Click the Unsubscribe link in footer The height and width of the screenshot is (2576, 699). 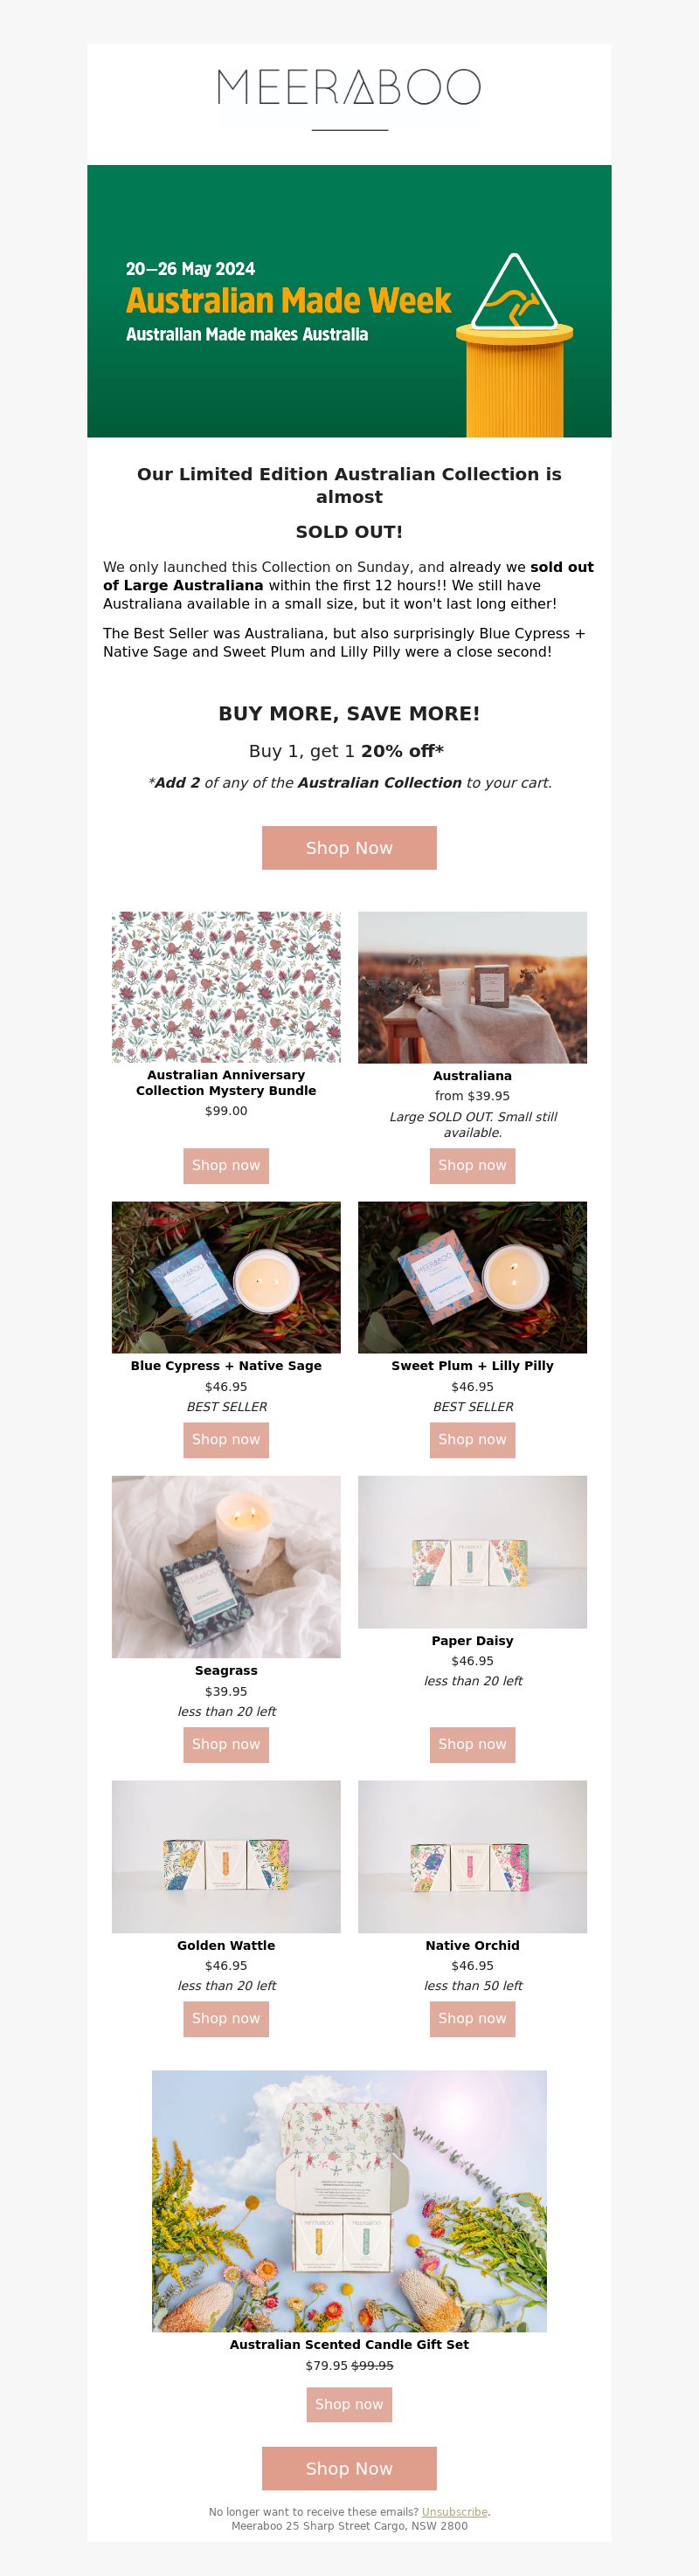tap(455, 2512)
